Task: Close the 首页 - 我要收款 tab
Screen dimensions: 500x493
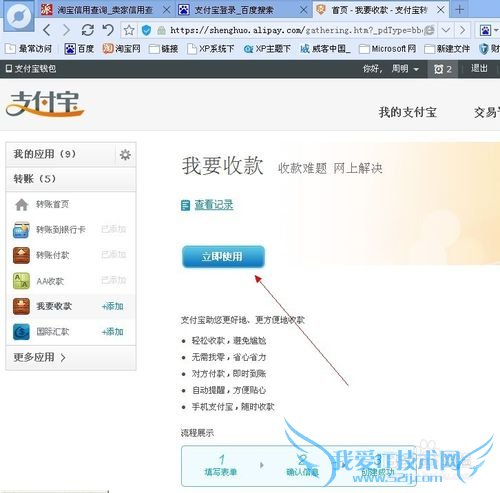Action: [440, 10]
